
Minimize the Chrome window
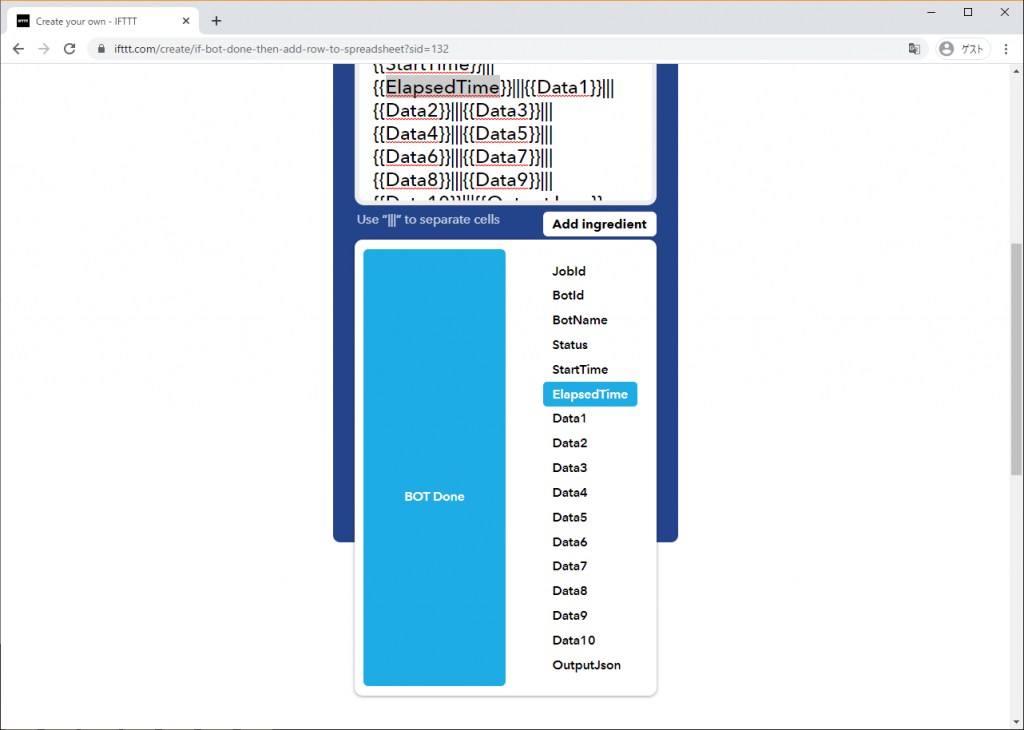tap(931, 12)
